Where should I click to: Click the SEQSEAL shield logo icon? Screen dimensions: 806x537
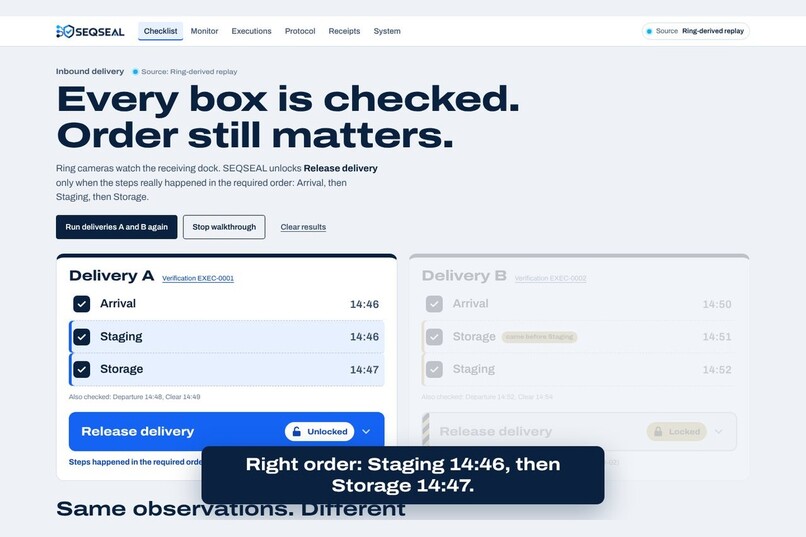click(65, 31)
